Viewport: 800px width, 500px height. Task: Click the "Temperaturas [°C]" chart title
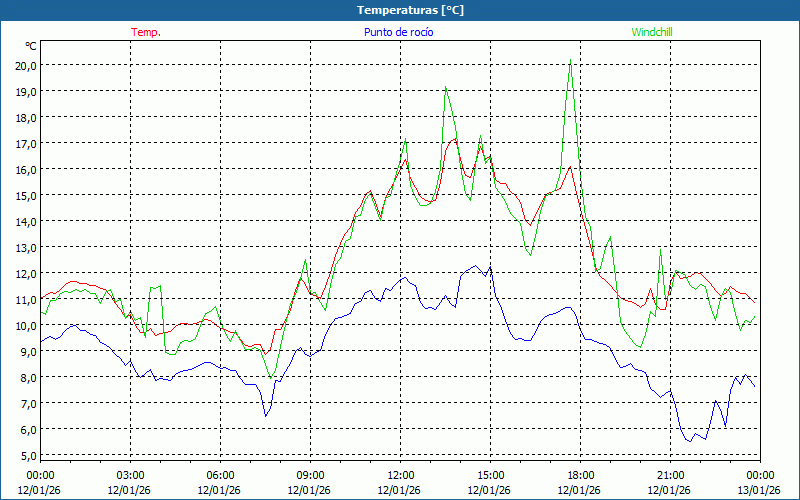[410, 10]
